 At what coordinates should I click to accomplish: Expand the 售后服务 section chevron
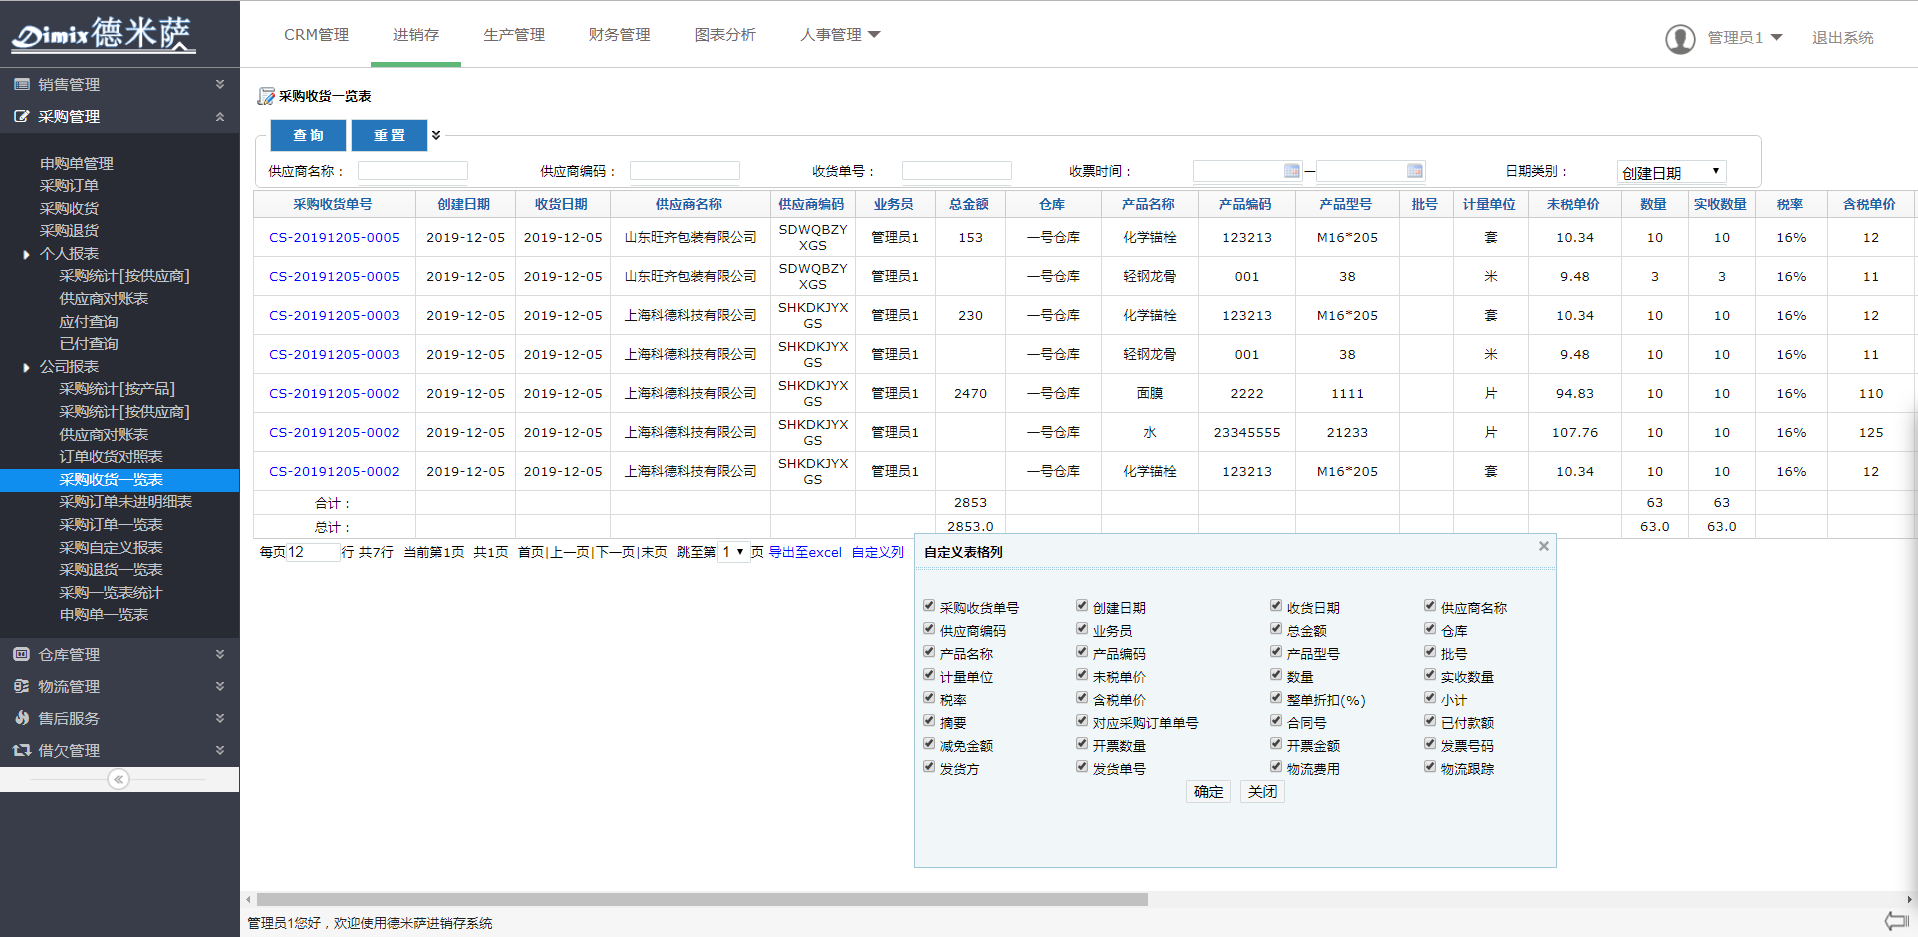tap(220, 718)
